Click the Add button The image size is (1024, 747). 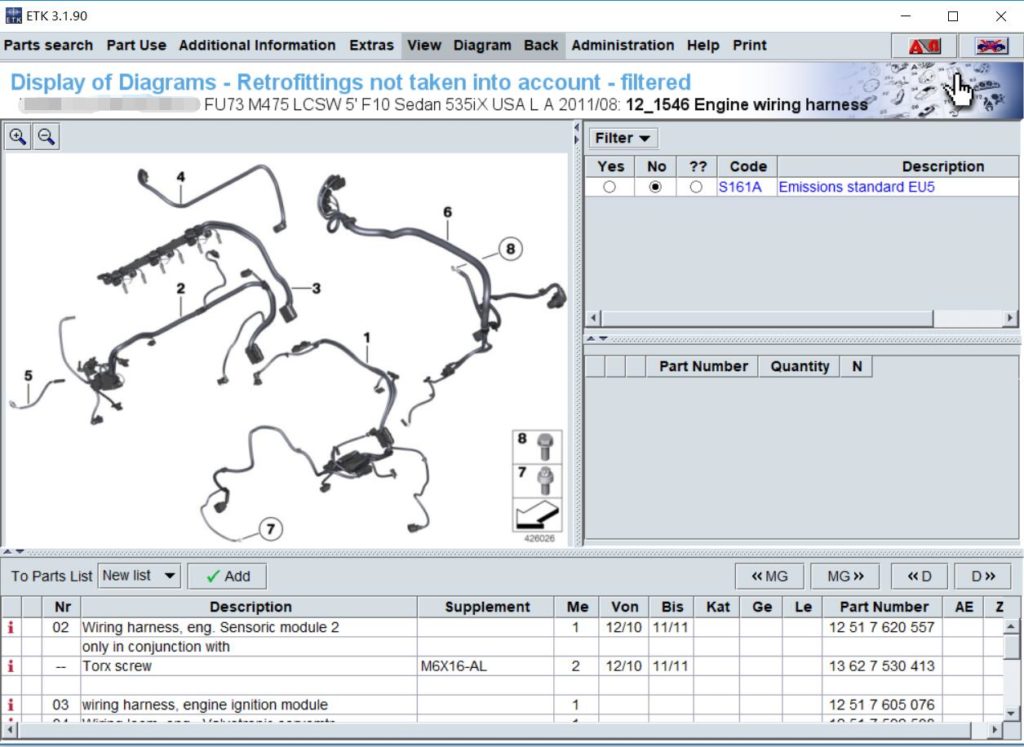coord(227,576)
